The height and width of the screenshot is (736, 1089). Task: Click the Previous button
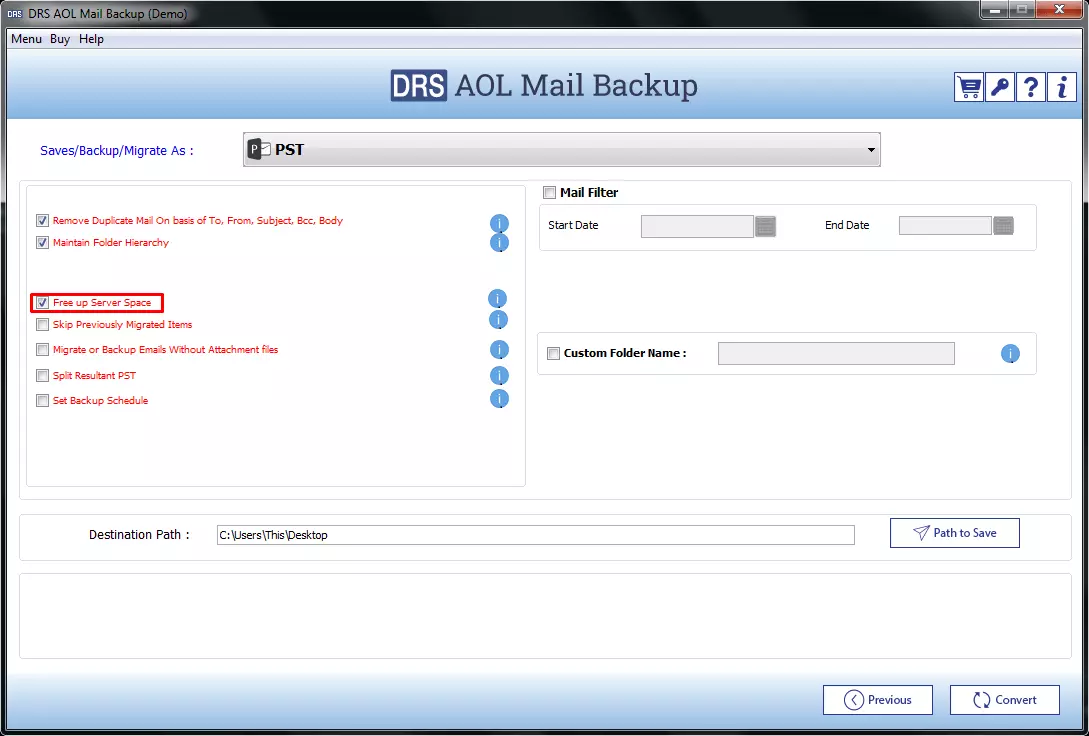[x=878, y=700]
